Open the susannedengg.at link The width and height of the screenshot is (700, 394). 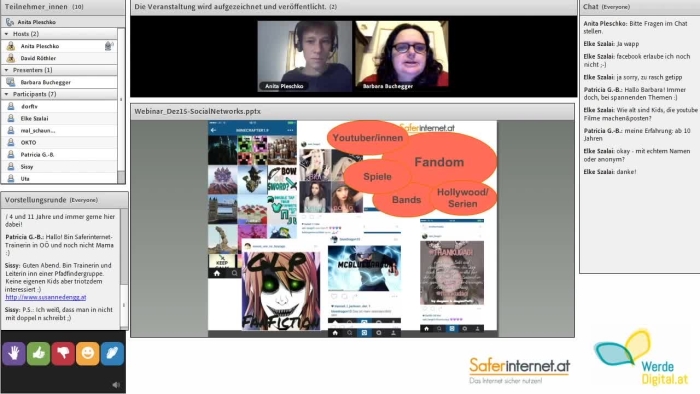tap(46, 297)
